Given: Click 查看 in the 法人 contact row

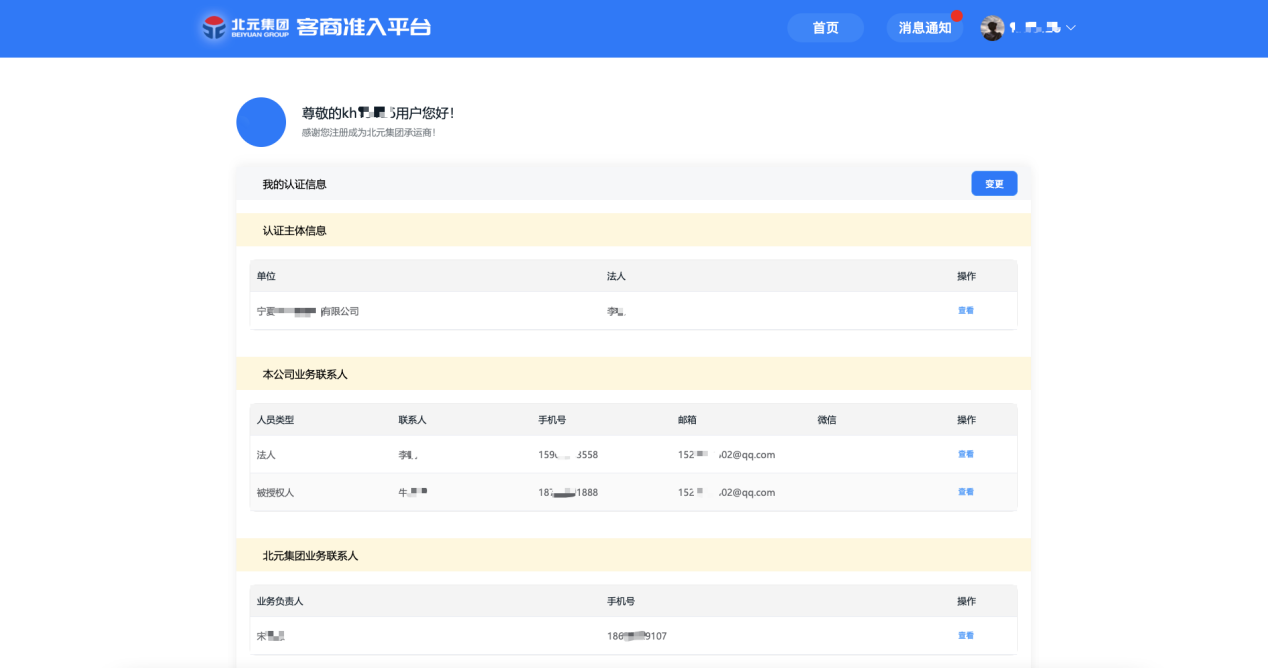Looking at the screenshot, I should [965, 454].
